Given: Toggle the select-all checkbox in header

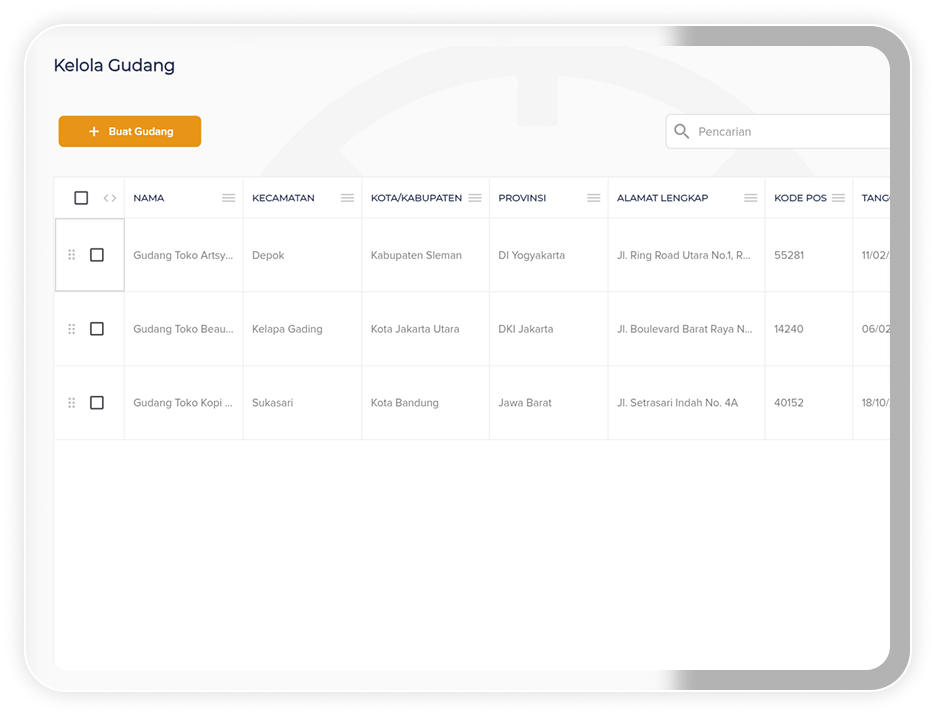Looking at the screenshot, I should click(81, 198).
